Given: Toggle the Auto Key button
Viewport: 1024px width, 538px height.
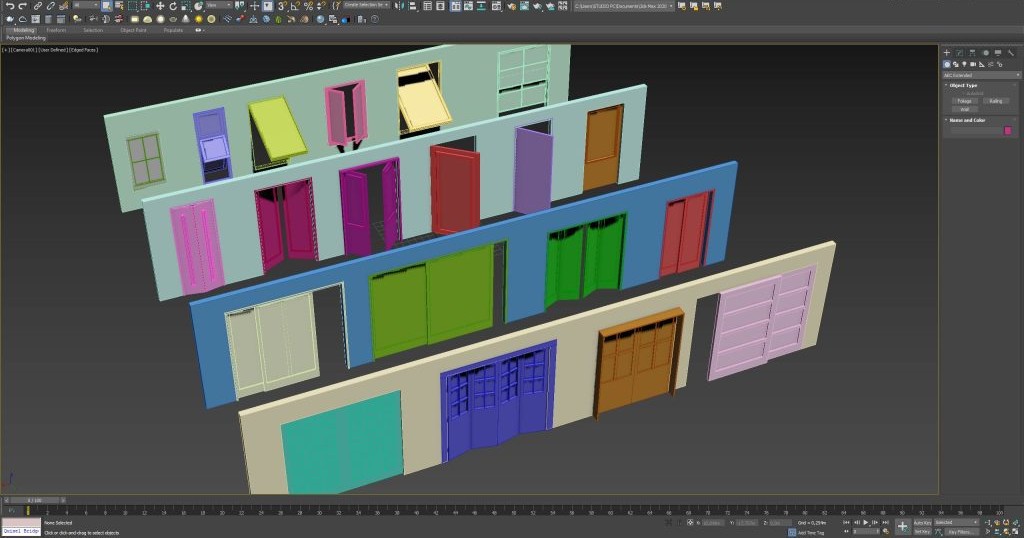Looking at the screenshot, I should (921, 523).
